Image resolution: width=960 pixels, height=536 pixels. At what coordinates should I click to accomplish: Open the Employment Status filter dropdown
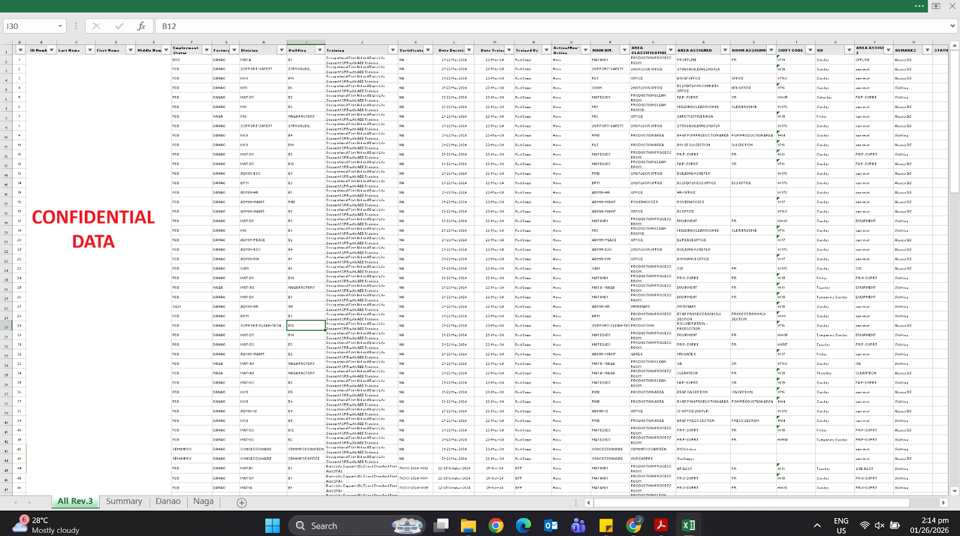(x=206, y=50)
